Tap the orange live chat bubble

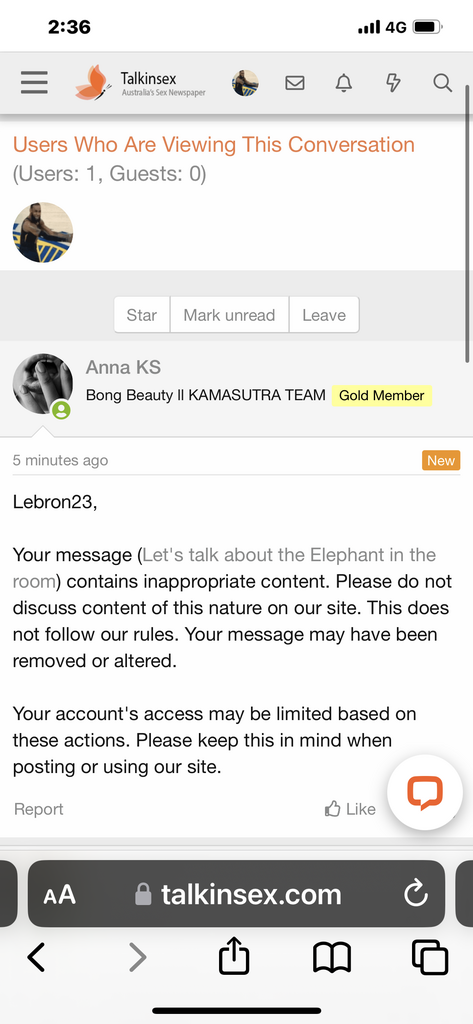click(425, 792)
